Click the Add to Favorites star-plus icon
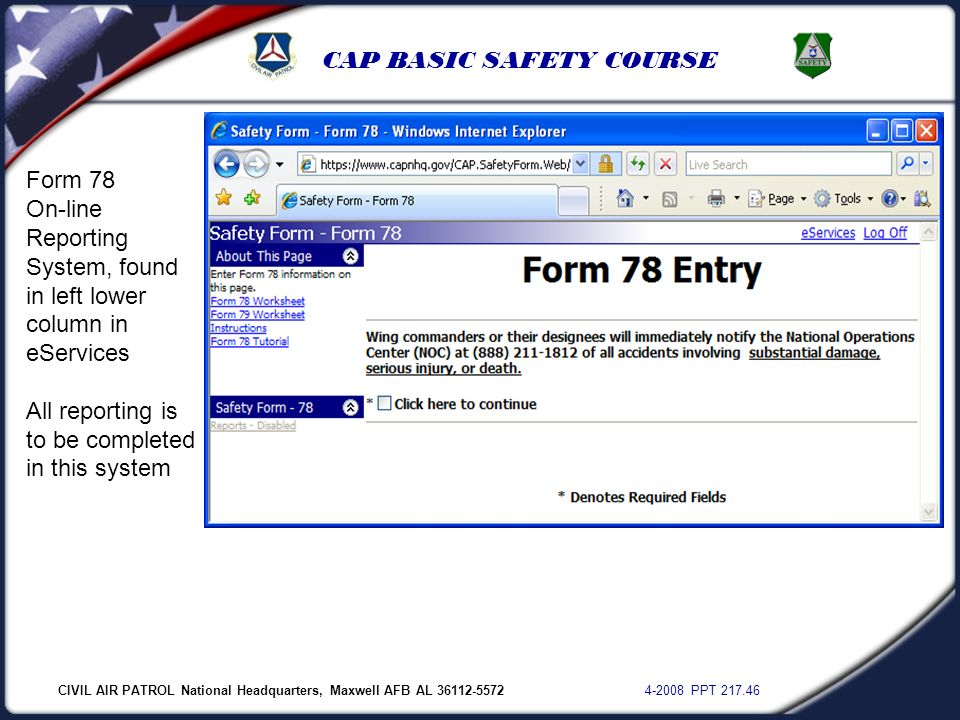The height and width of the screenshot is (720, 960). point(252,198)
